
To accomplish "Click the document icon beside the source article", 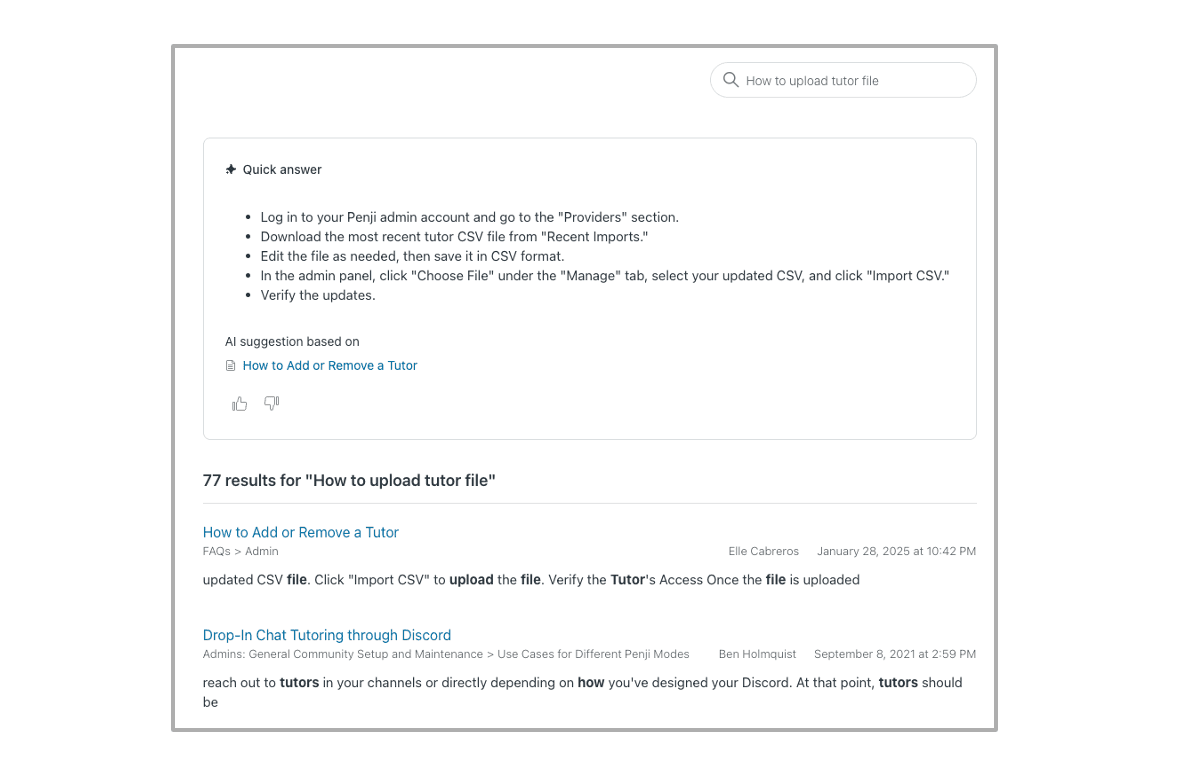I will (x=231, y=366).
